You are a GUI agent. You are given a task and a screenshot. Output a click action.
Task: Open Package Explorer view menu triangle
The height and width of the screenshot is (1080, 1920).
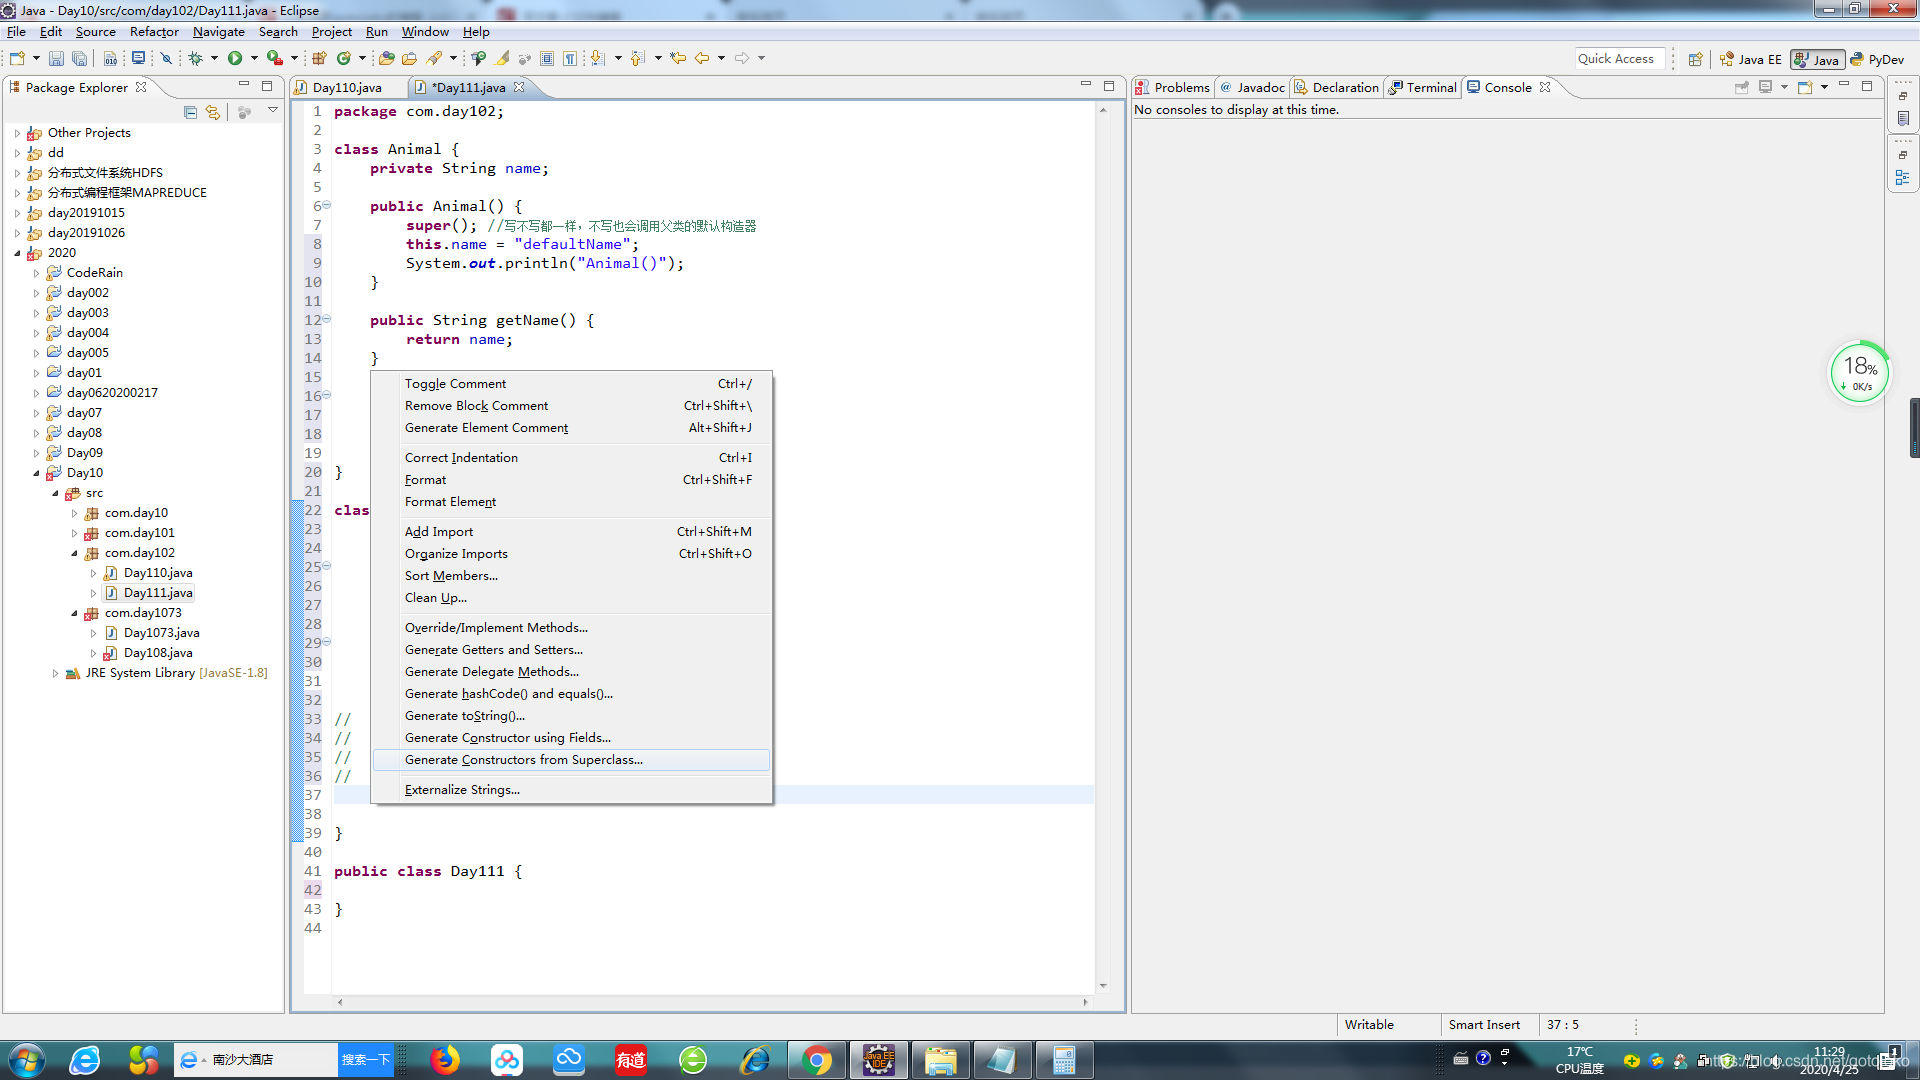[x=272, y=111]
